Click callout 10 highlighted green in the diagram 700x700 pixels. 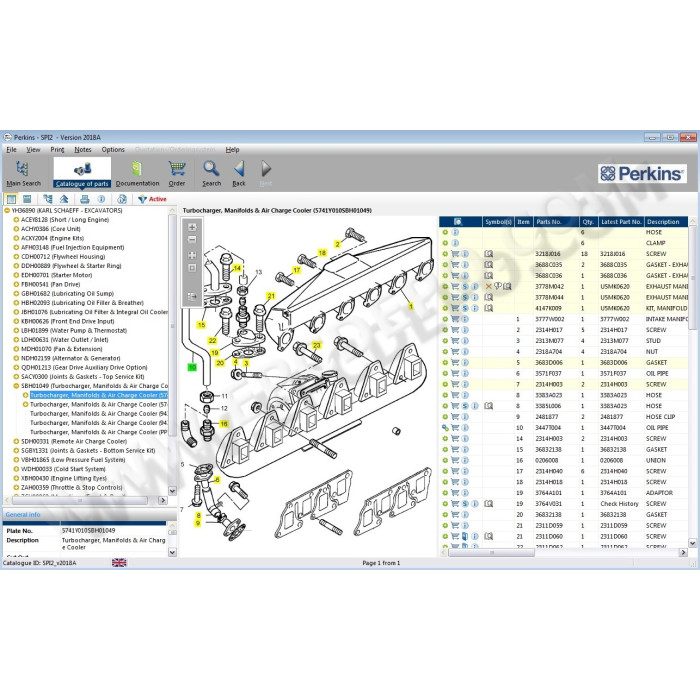pos(192,367)
